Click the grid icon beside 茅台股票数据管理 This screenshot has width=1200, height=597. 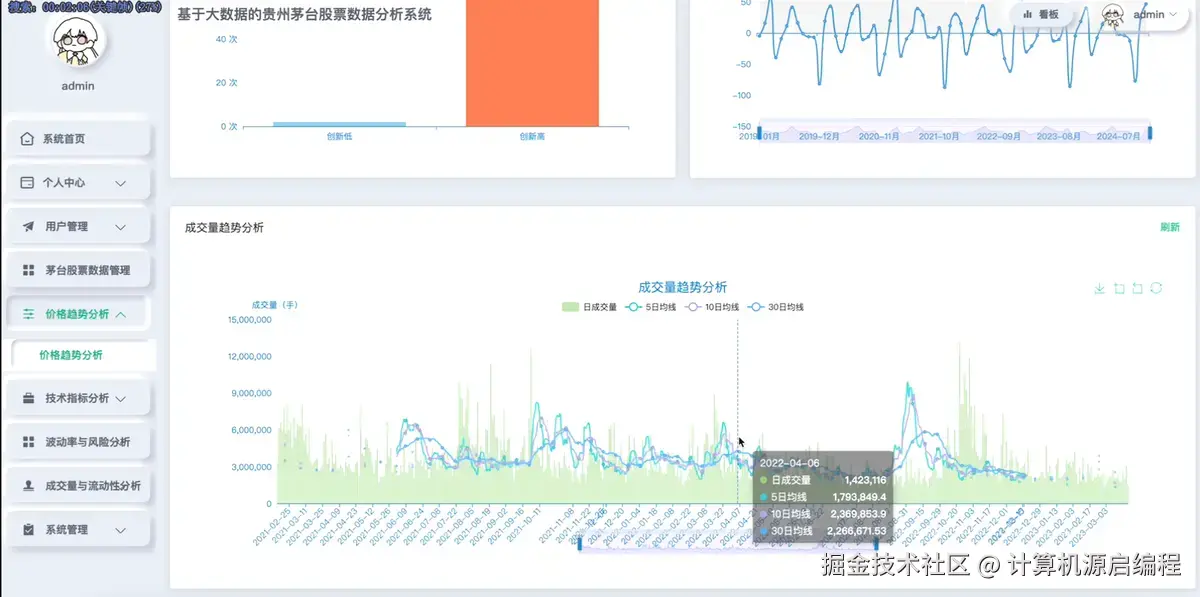pyautogui.click(x=27, y=271)
